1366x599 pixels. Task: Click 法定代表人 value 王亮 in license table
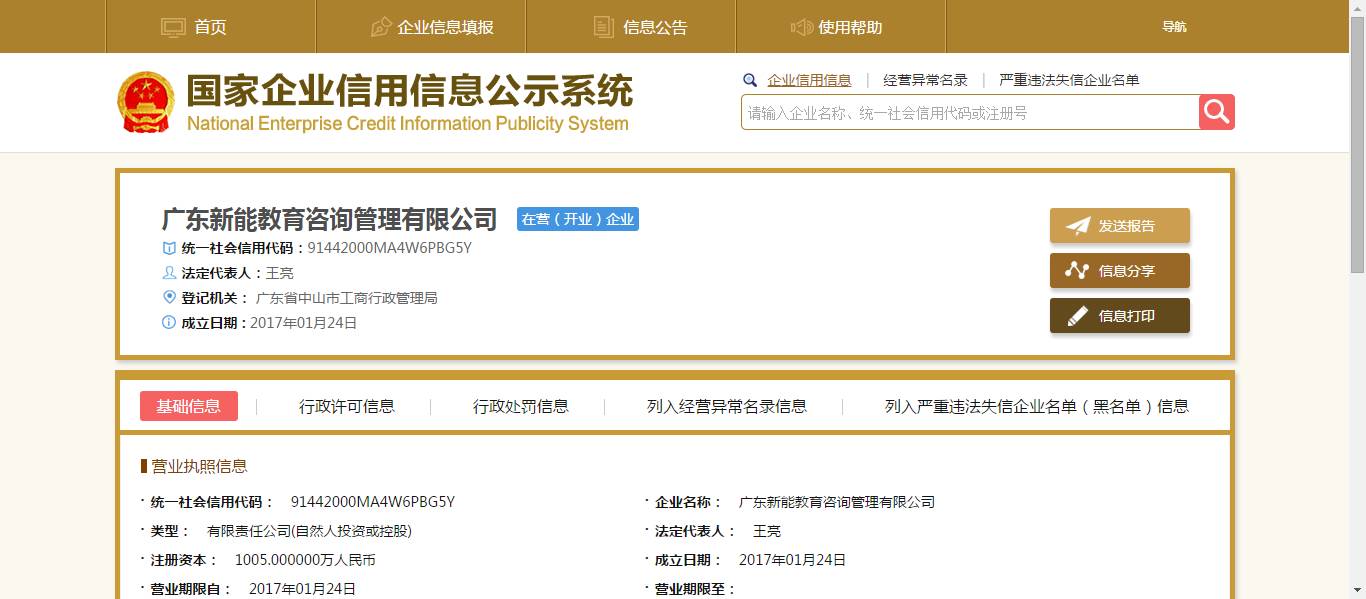point(767,531)
